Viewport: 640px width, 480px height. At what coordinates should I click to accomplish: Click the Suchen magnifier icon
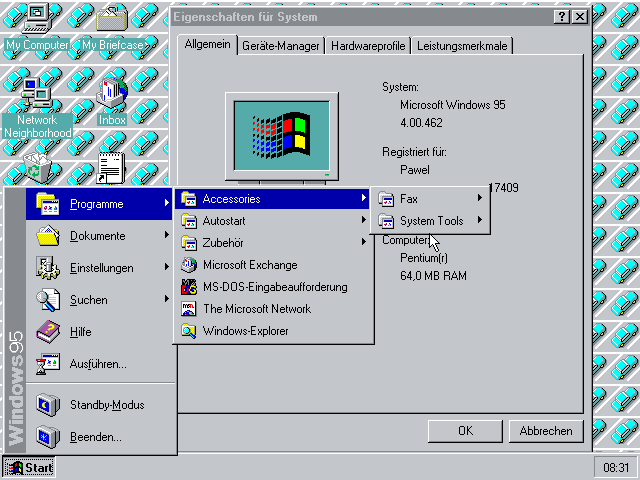pos(48,300)
